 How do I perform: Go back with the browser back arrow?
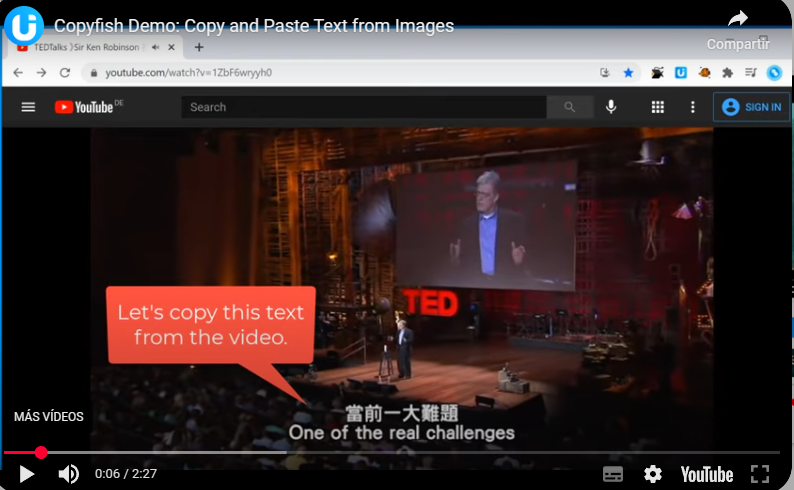[x=18, y=73]
